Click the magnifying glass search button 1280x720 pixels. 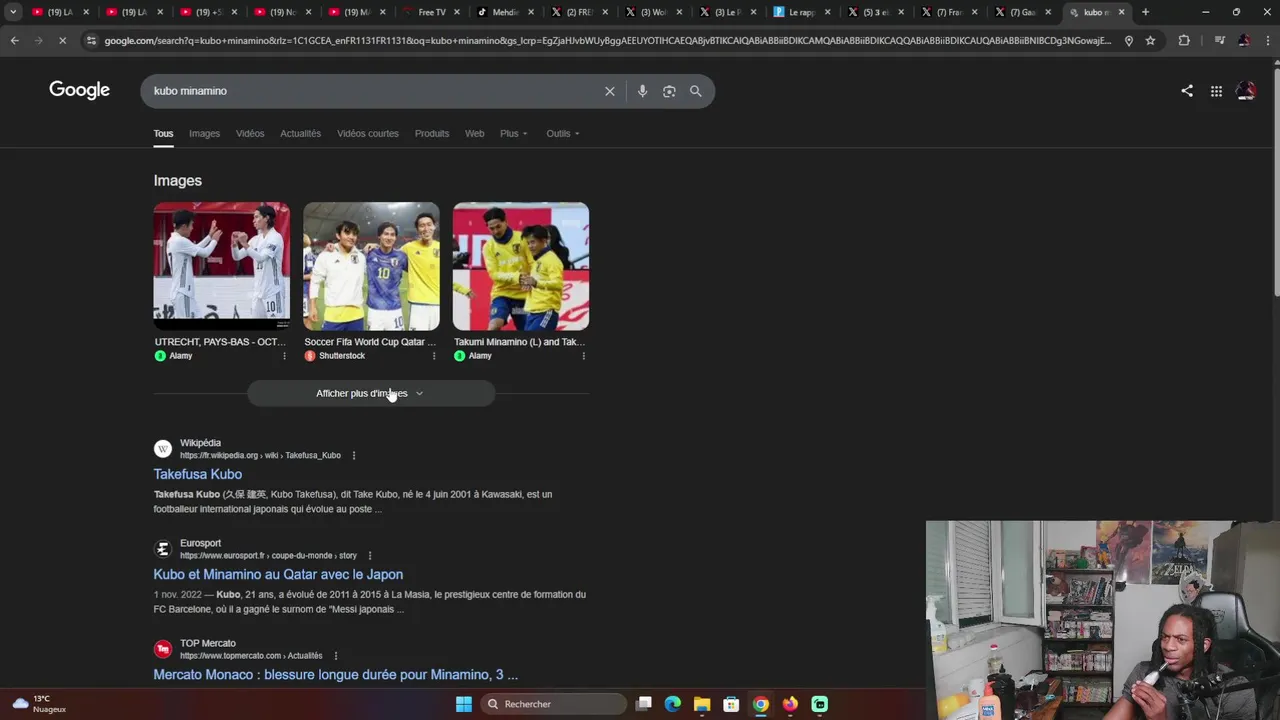pos(695,91)
